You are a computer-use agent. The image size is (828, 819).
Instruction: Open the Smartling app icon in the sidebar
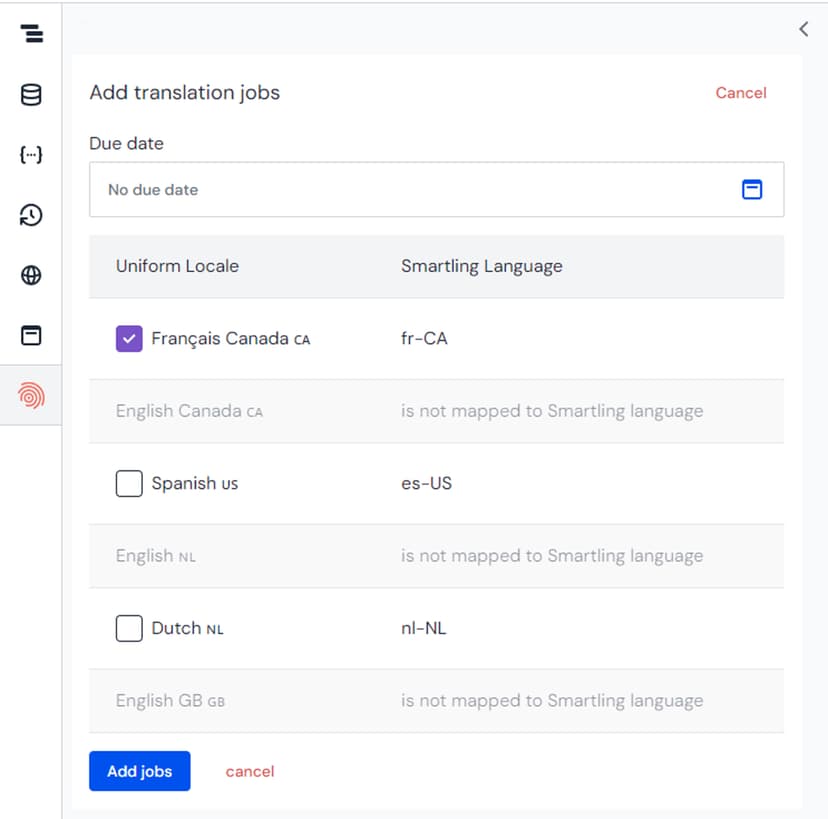[31, 395]
